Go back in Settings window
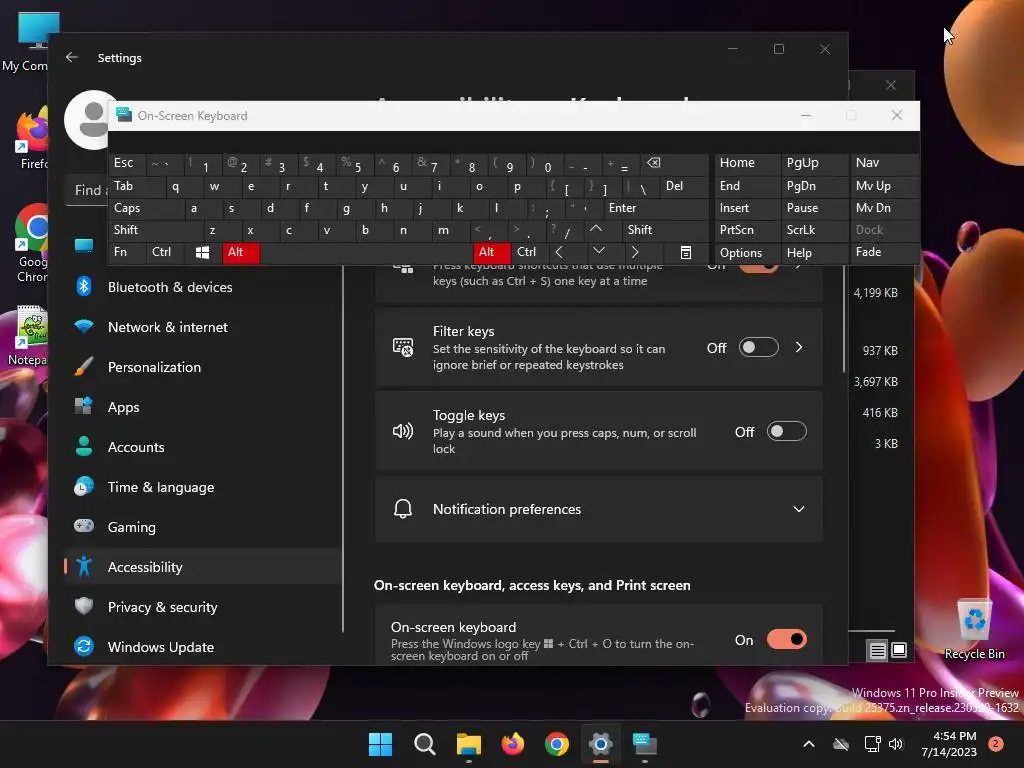 72,57
